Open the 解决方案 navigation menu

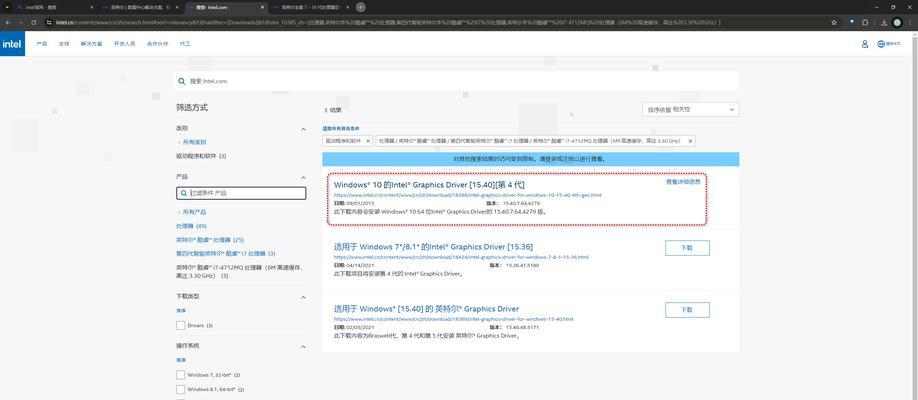[91, 44]
